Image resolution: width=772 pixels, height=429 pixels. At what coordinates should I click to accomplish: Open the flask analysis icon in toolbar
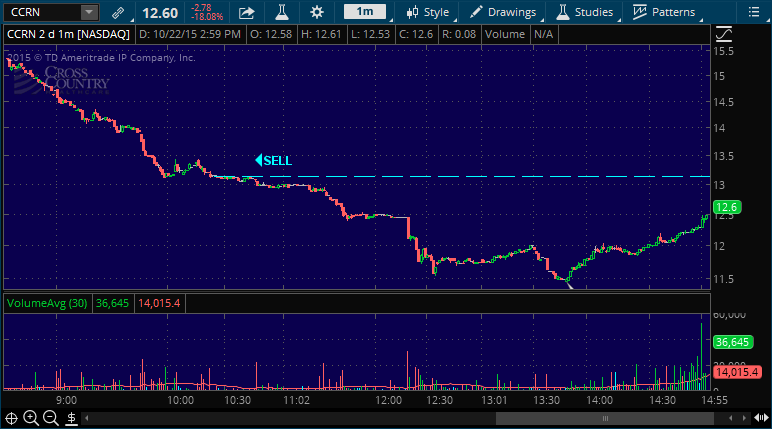pos(282,13)
